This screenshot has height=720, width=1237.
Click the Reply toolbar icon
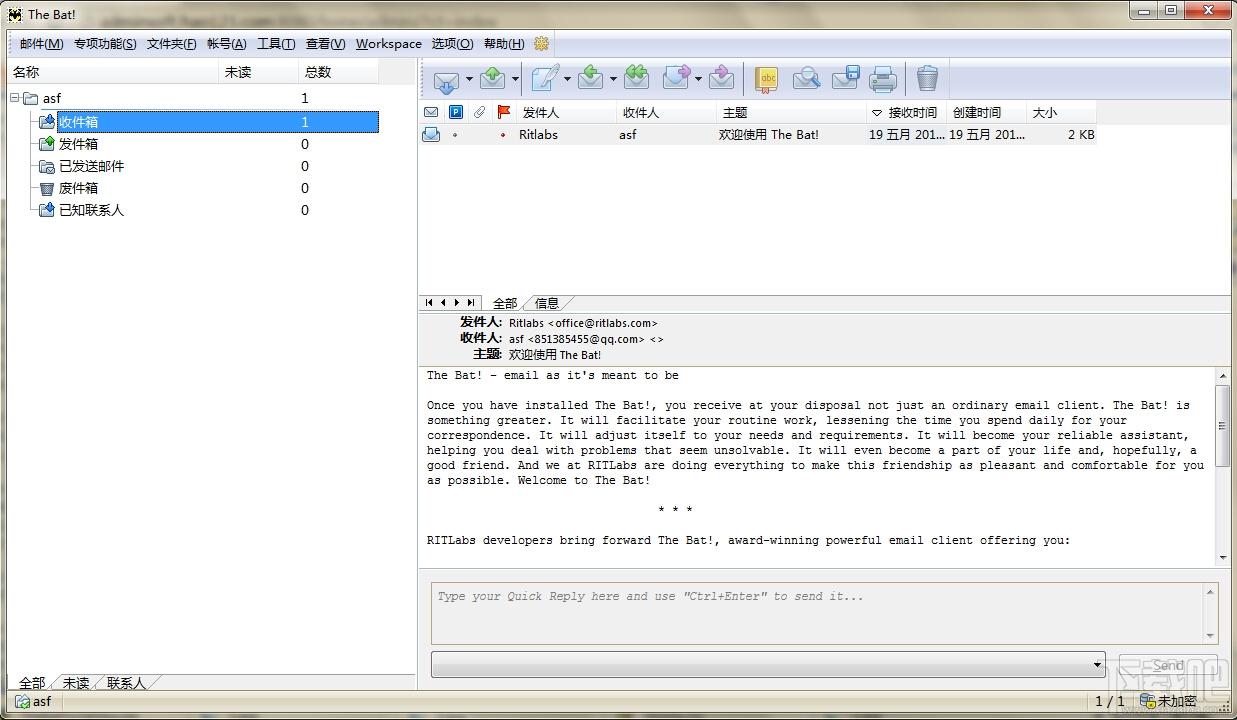(x=591, y=78)
